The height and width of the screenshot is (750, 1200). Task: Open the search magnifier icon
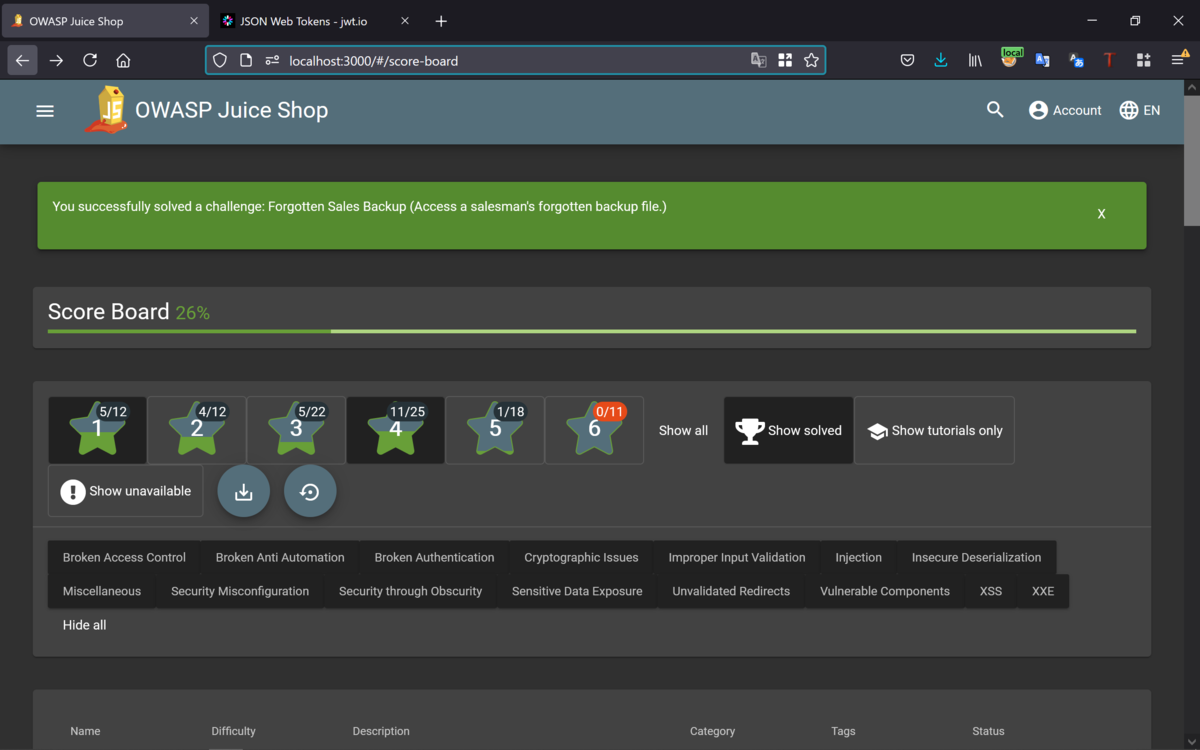[995, 110]
